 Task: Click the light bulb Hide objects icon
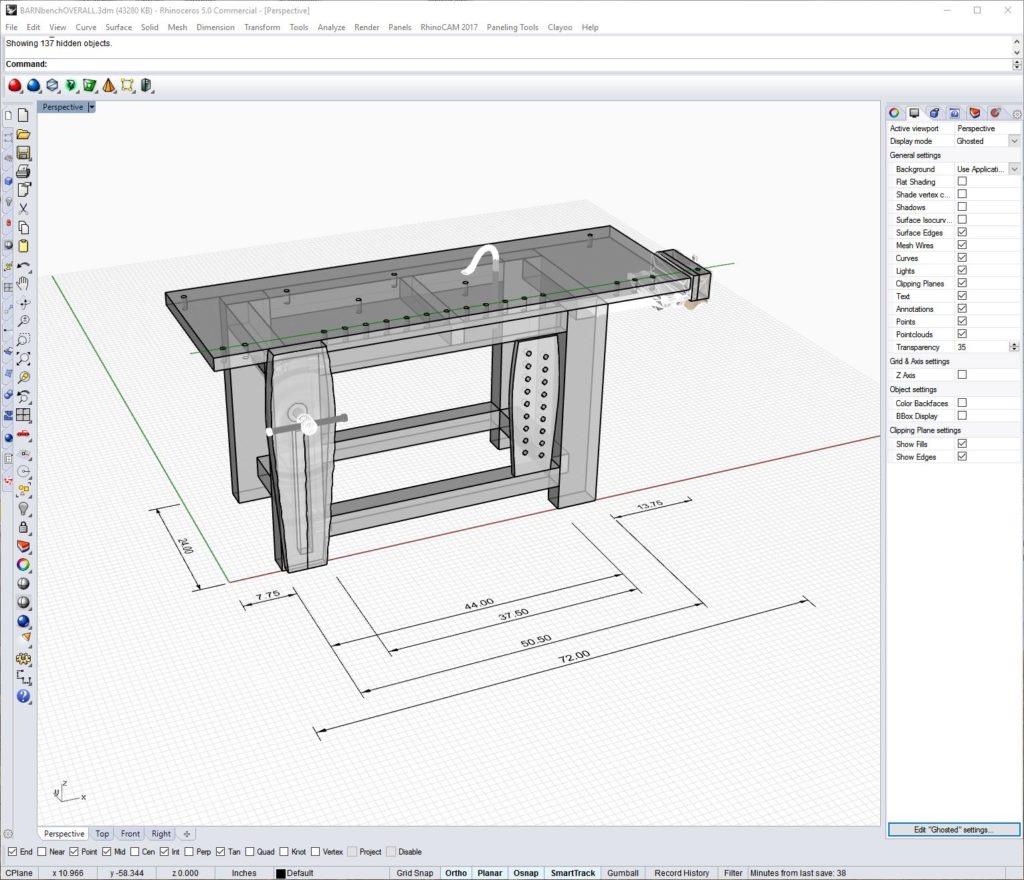23,508
